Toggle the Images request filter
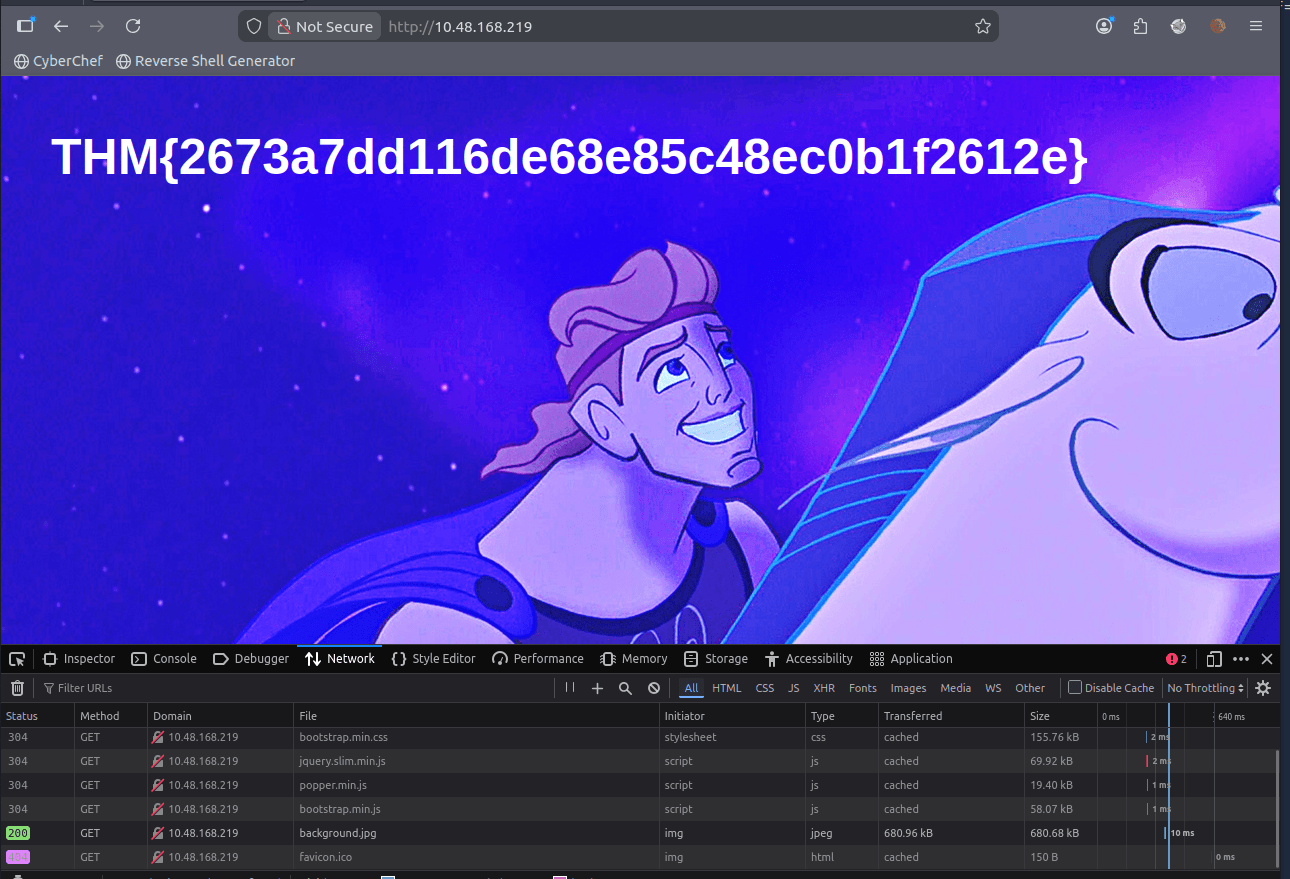Image resolution: width=1290 pixels, height=879 pixels. click(908, 688)
